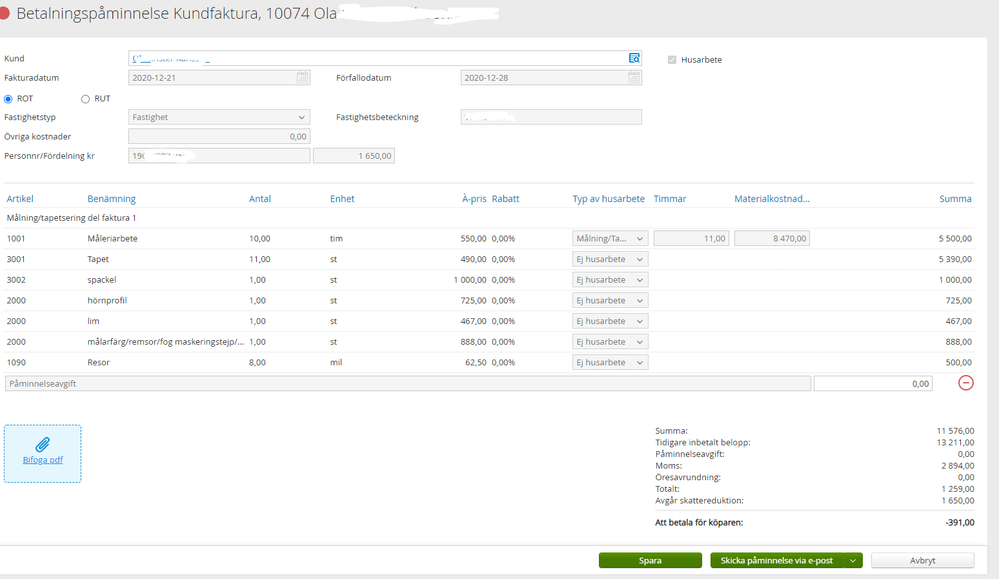Click the red minus icon beside Påminnelseavgift
Viewport: 999px width, 579px height.
966,383
